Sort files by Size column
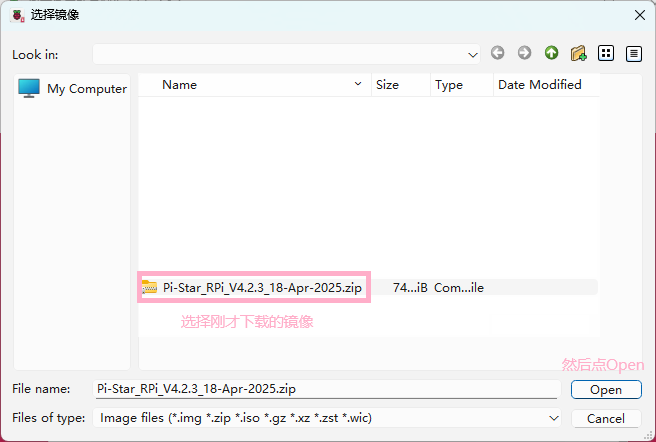This screenshot has height=442, width=656. click(399, 85)
